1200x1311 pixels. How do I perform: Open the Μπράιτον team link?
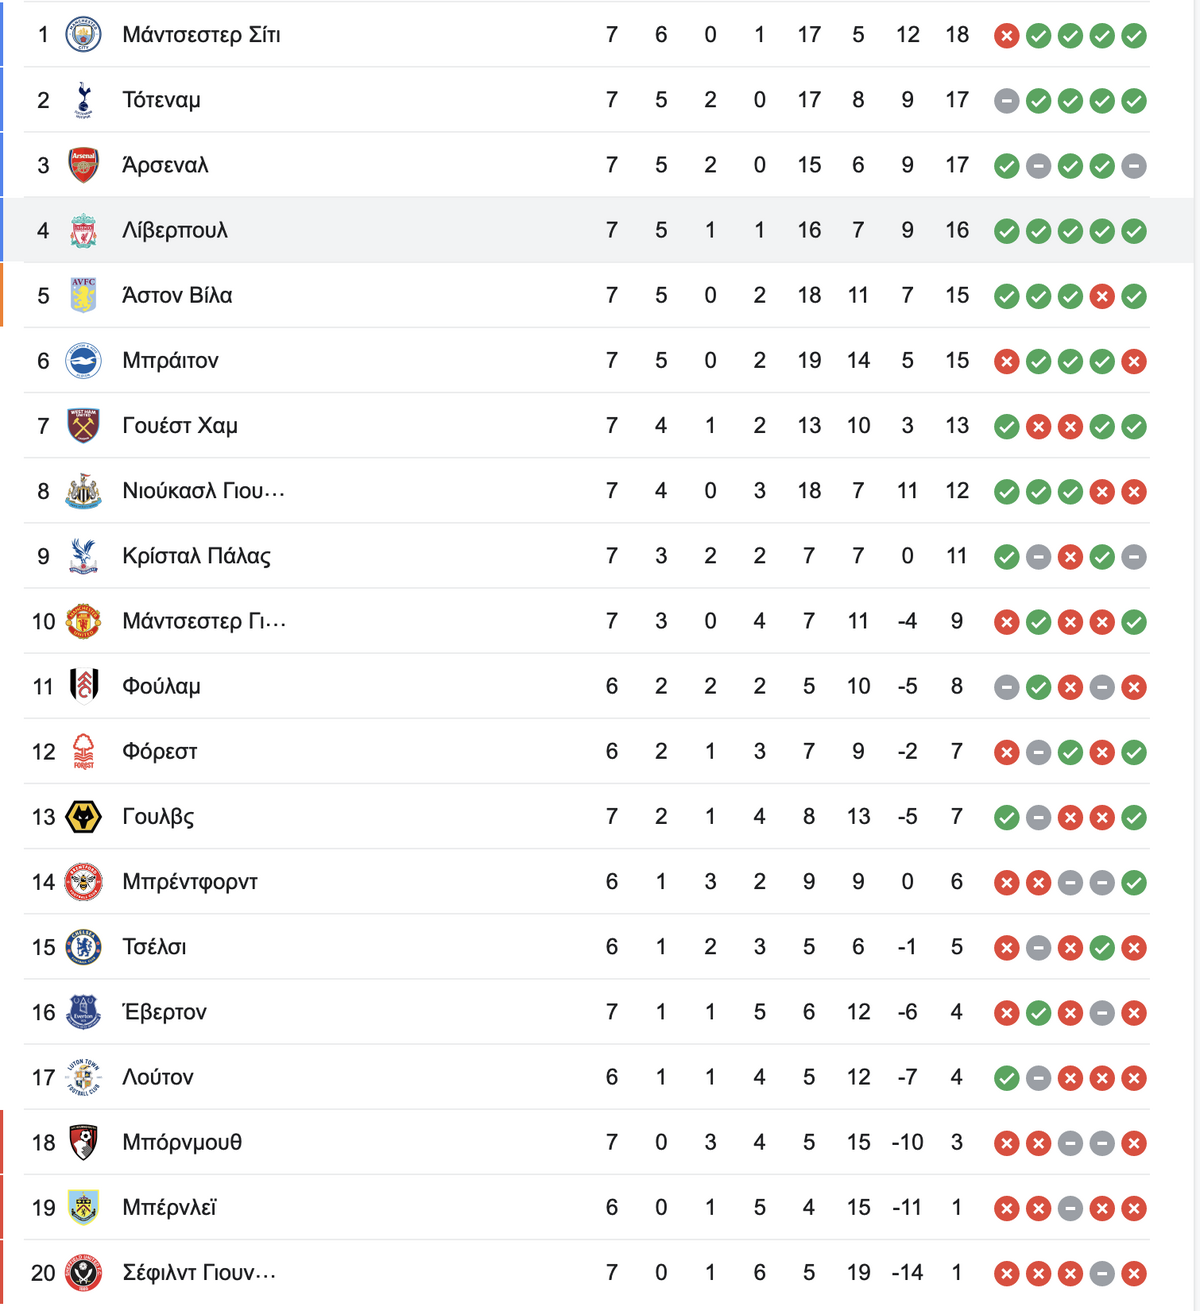click(170, 361)
